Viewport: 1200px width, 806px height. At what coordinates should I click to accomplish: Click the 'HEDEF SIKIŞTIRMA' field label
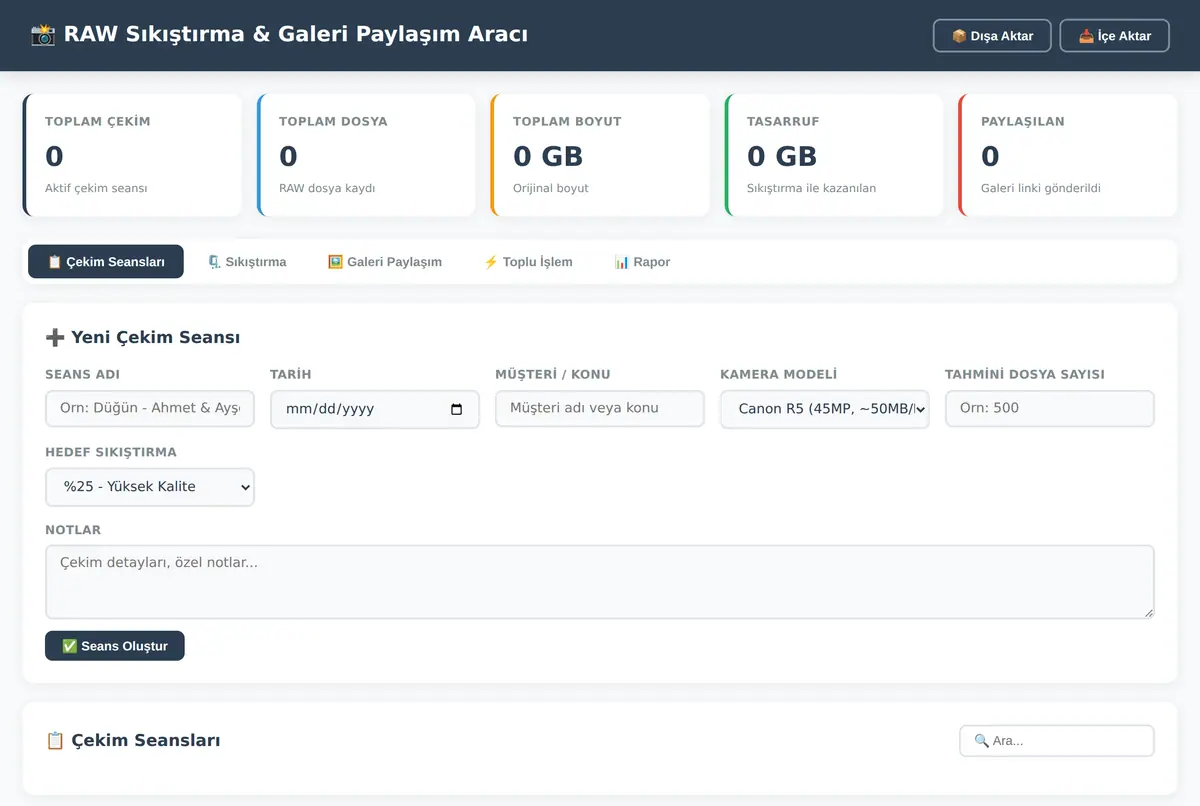pyautogui.click(x=111, y=453)
